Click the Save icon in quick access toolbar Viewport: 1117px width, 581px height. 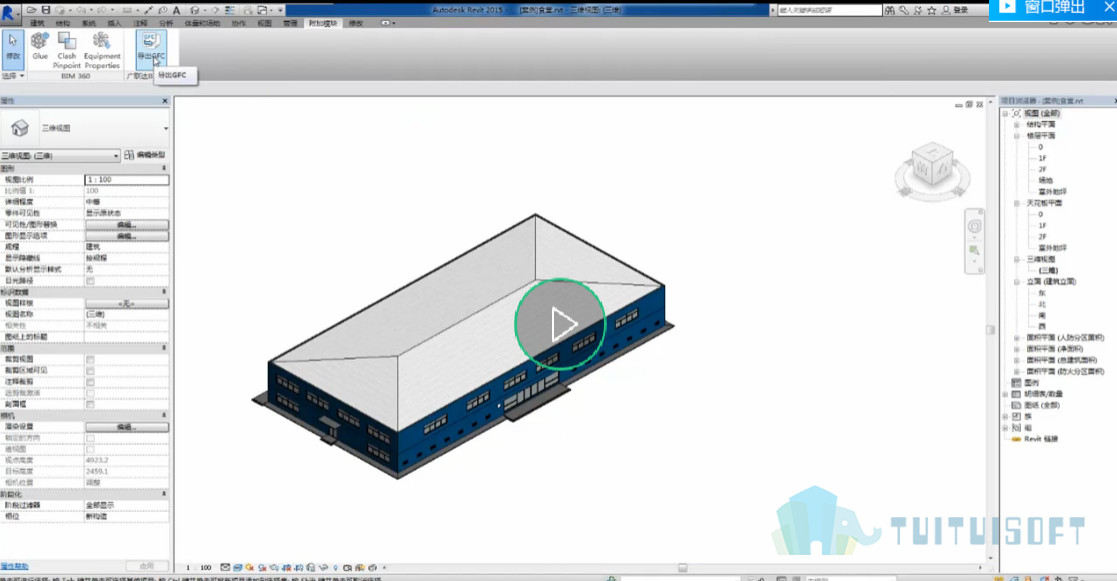46,10
